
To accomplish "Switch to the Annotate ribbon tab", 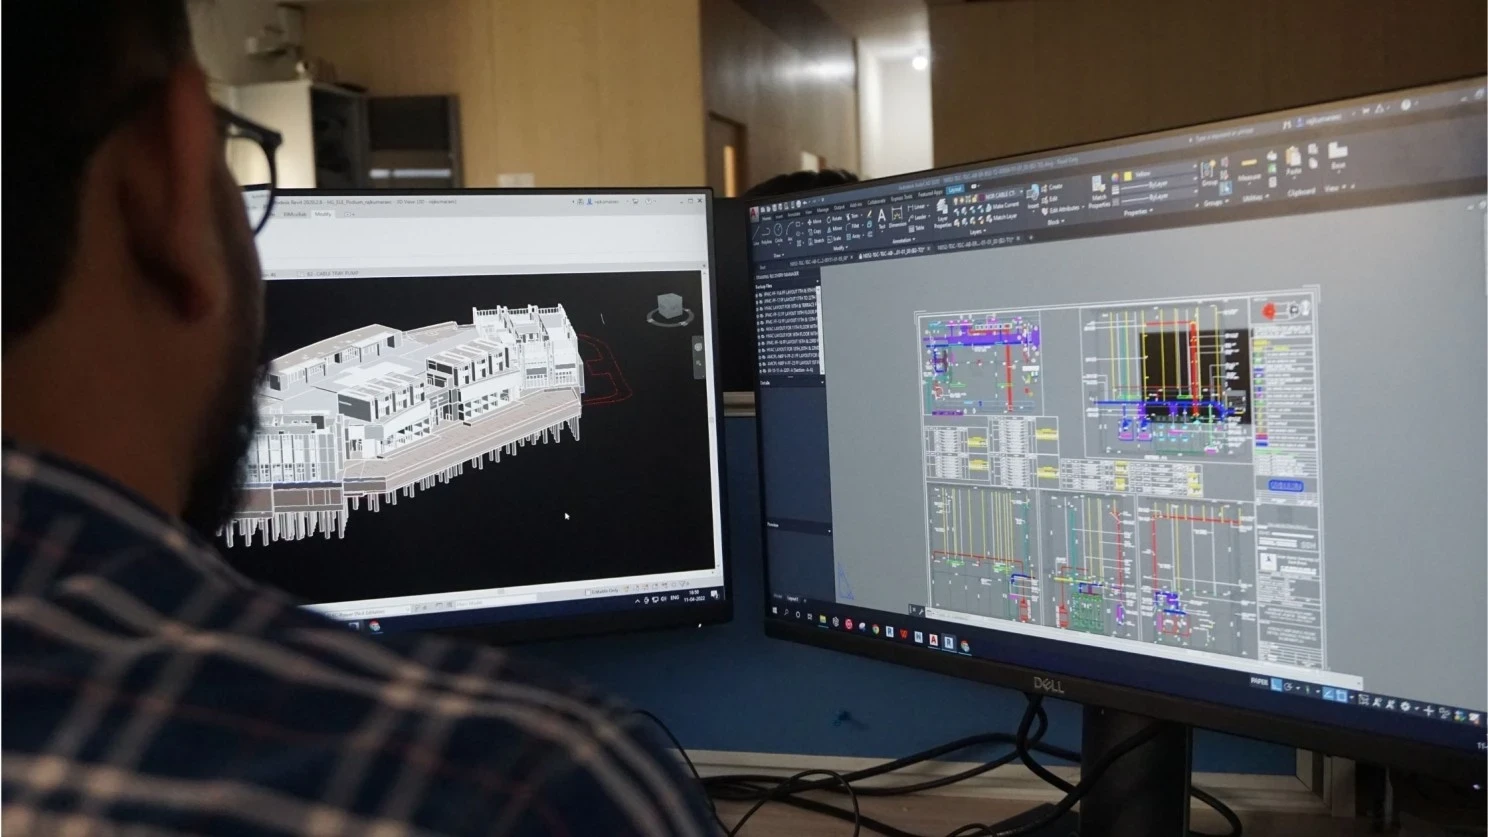I will point(792,213).
